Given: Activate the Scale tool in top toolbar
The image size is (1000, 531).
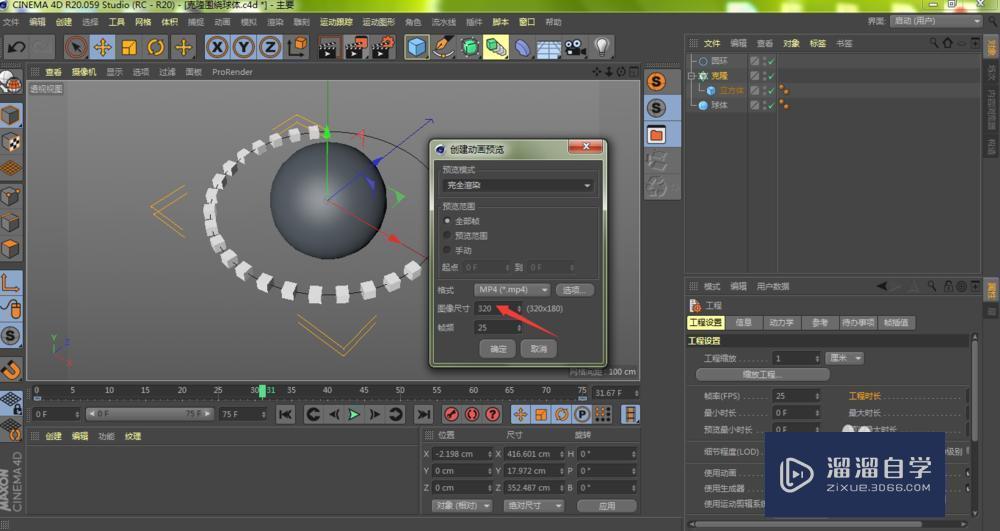Looking at the screenshot, I should point(129,47).
